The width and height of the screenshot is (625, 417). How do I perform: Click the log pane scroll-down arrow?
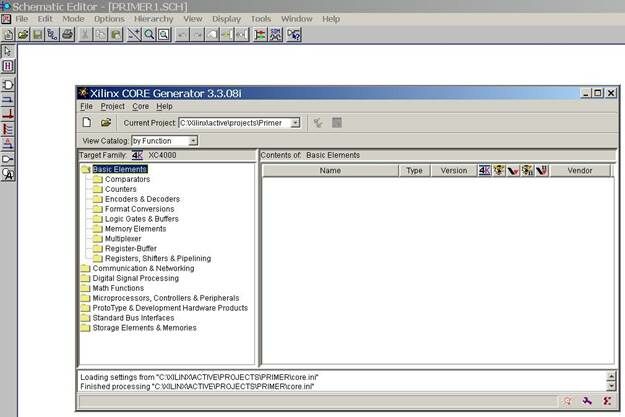click(611, 386)
